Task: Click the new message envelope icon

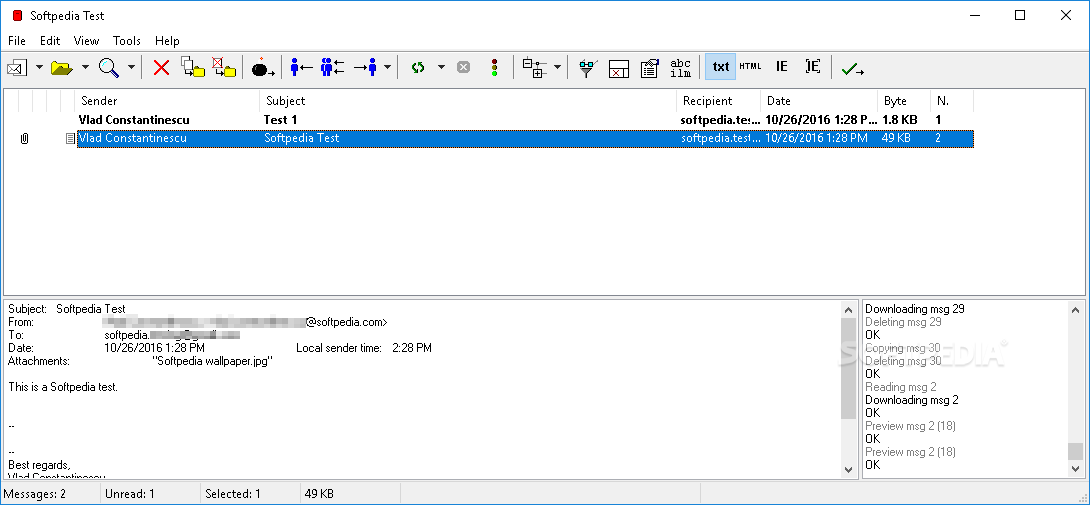Action: [17, 67]
